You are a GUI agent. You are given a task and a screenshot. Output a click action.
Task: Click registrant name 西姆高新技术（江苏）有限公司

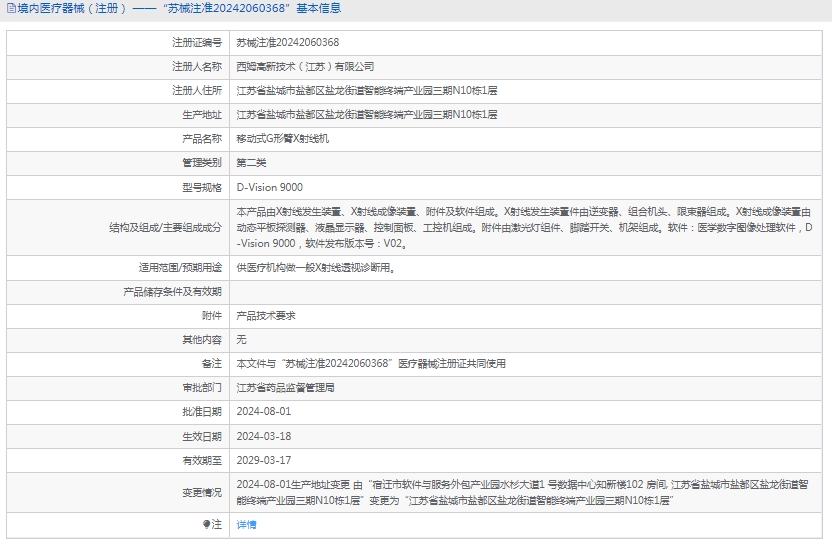(304, 67)
